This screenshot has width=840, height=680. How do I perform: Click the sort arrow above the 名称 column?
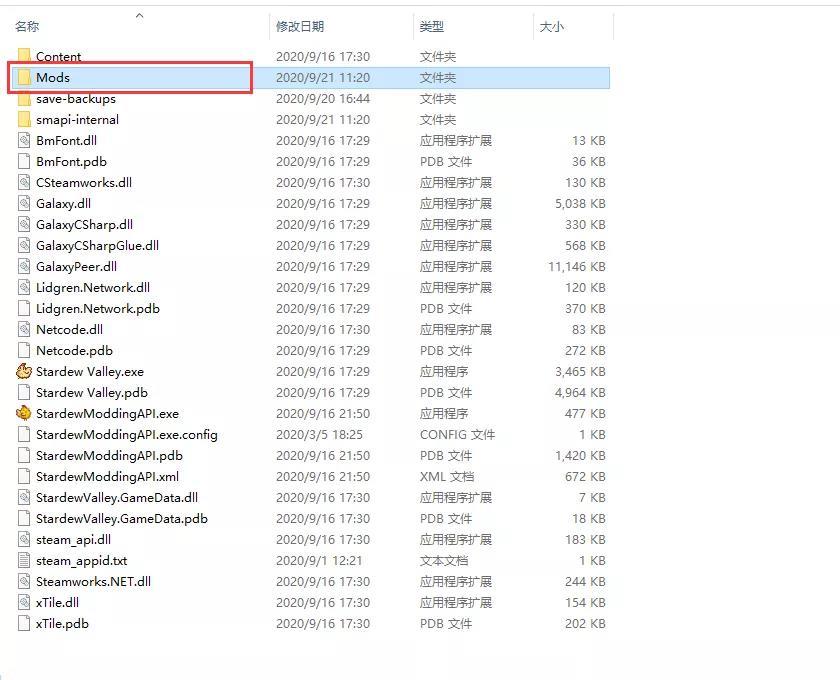(139, 16)
